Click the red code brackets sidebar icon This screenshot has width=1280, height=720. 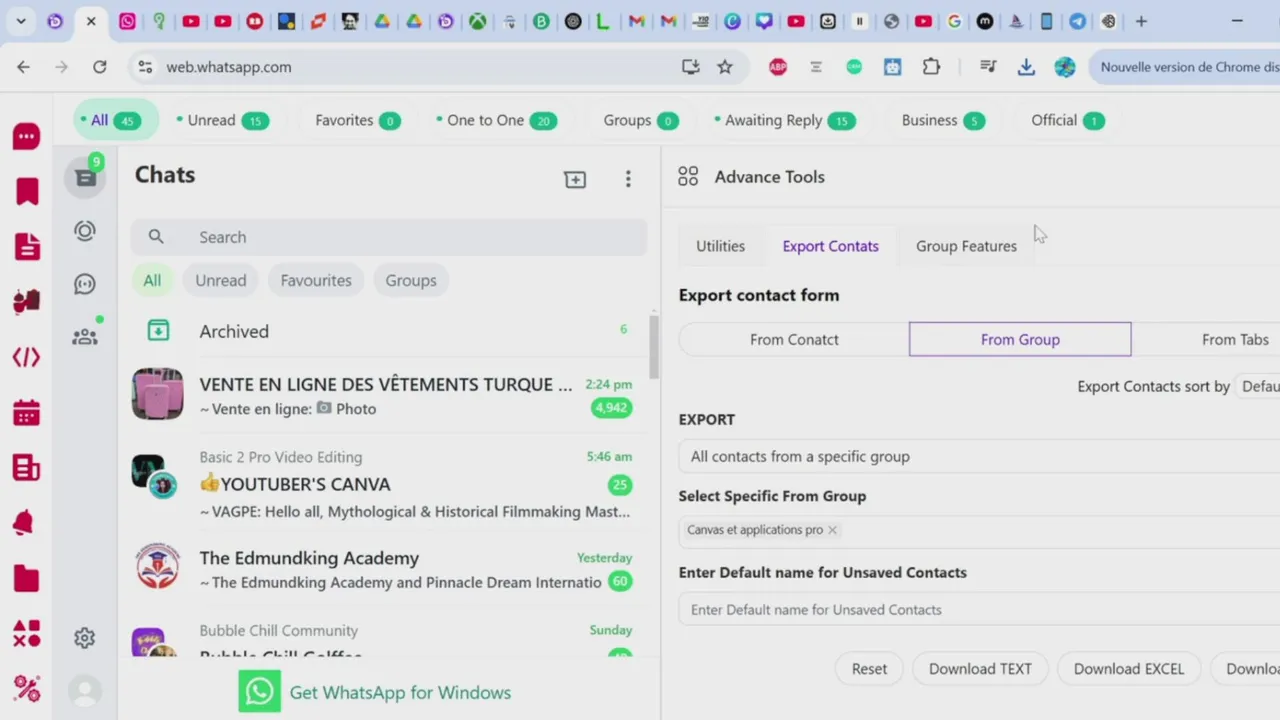tap(27, 357)
